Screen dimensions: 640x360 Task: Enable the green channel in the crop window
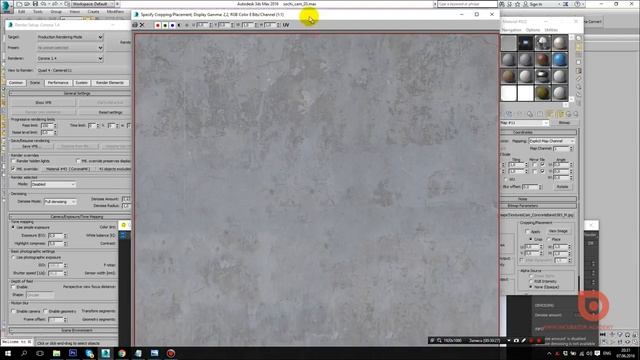165,25
